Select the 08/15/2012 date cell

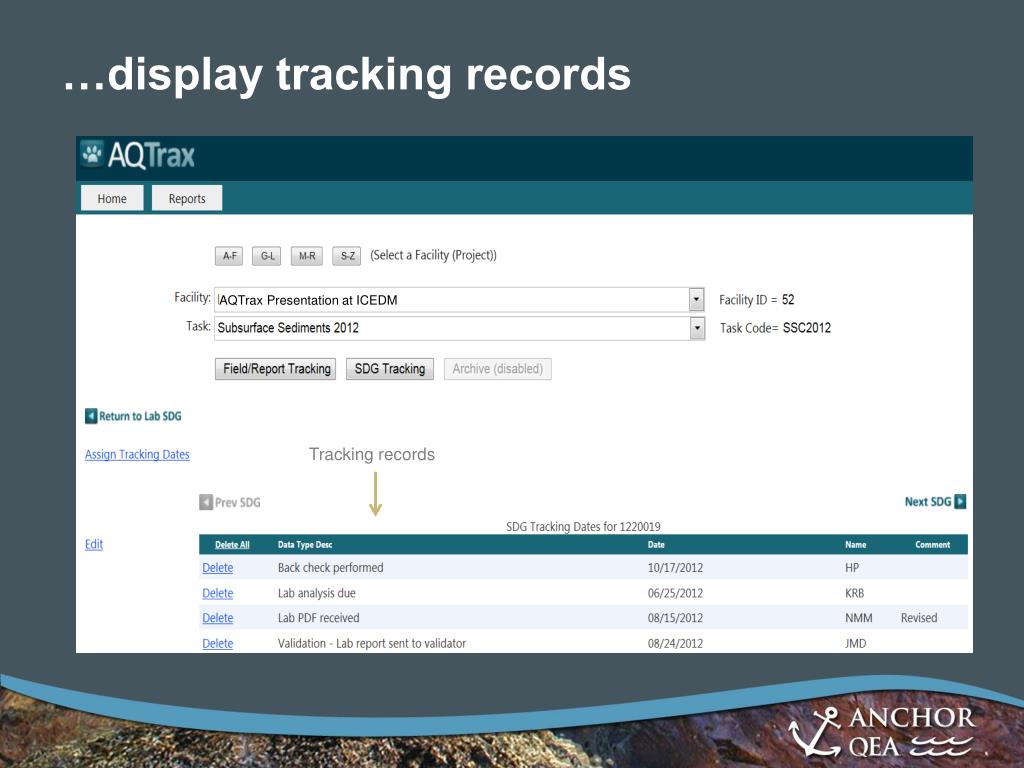pos(675,618)
